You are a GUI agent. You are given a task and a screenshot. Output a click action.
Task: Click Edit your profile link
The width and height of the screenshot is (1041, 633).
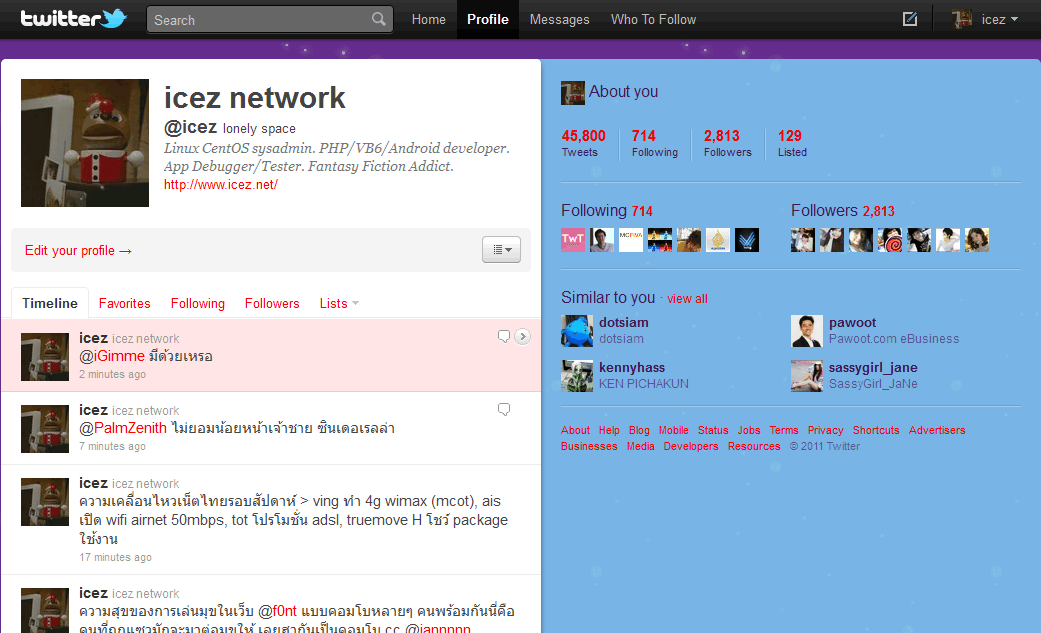point(78,250)
